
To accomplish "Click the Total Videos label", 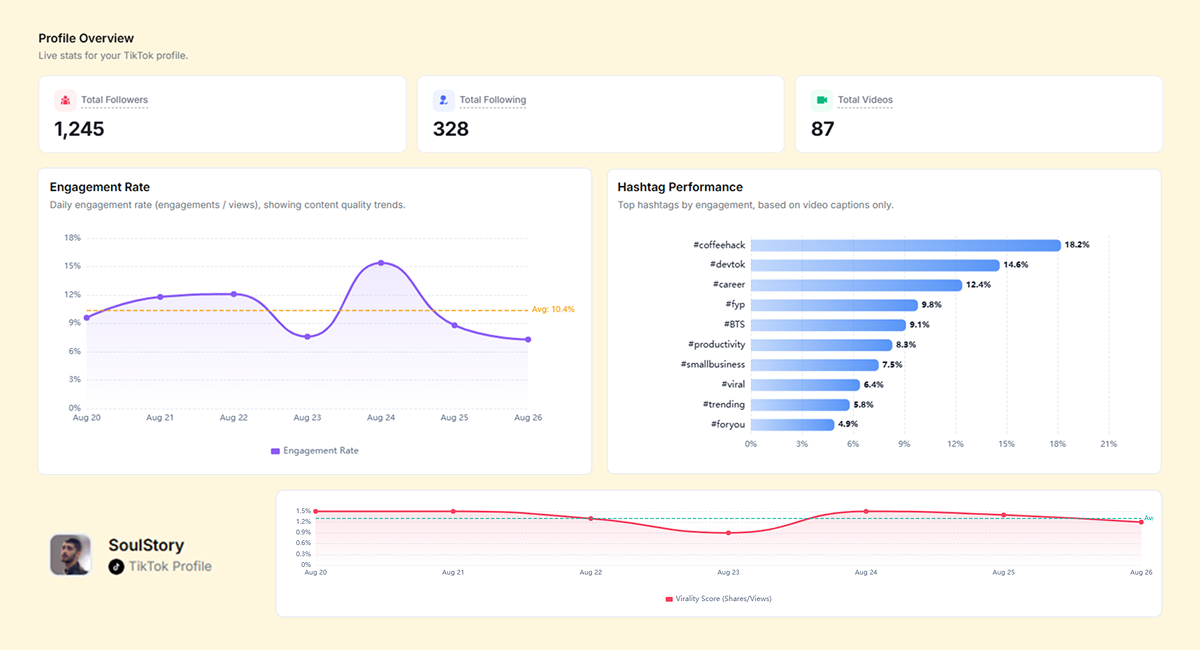I will click(865, 100).
